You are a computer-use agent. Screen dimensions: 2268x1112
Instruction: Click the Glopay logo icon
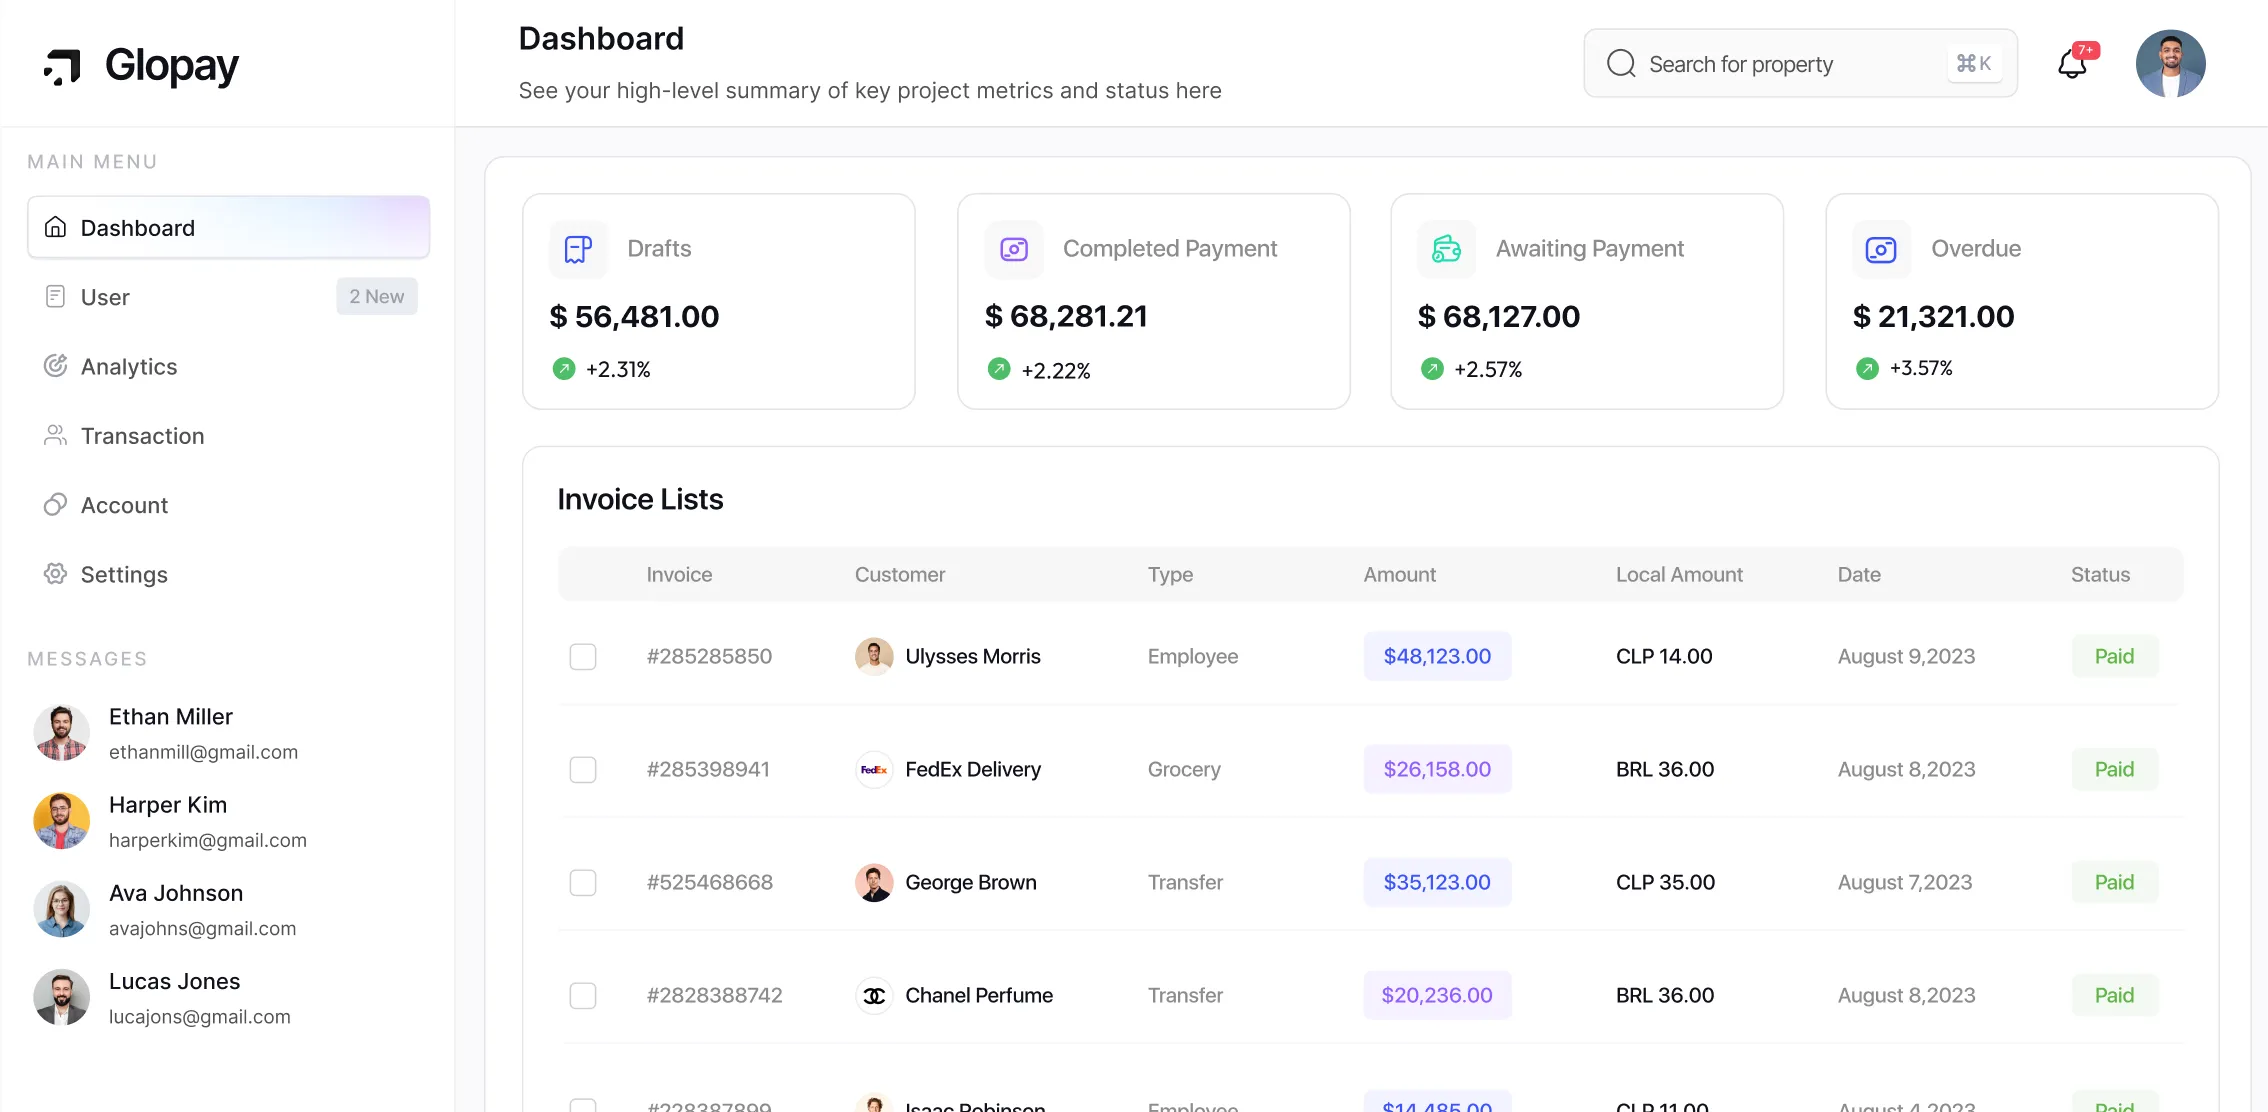click(x=62, y=67)
